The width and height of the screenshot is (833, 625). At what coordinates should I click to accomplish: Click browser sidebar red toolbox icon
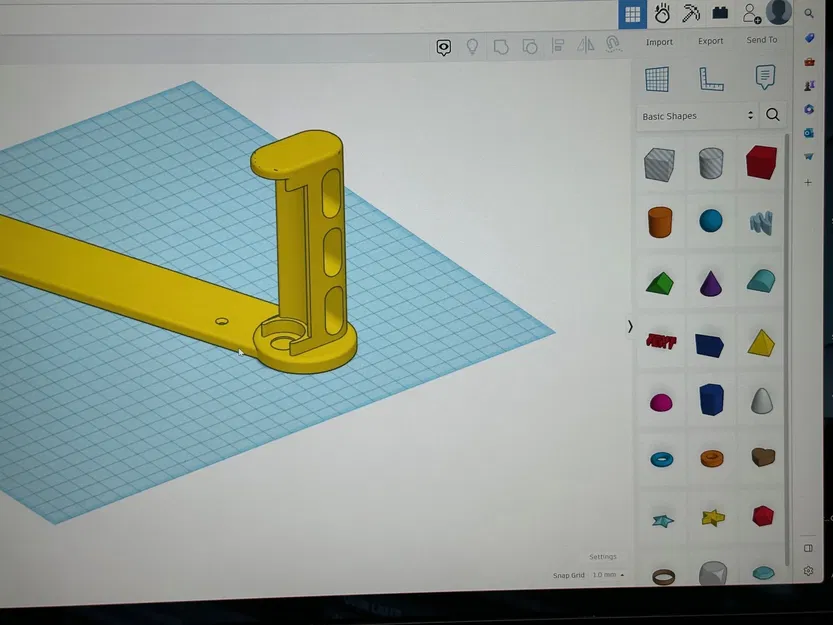click(x=809, y=62)
